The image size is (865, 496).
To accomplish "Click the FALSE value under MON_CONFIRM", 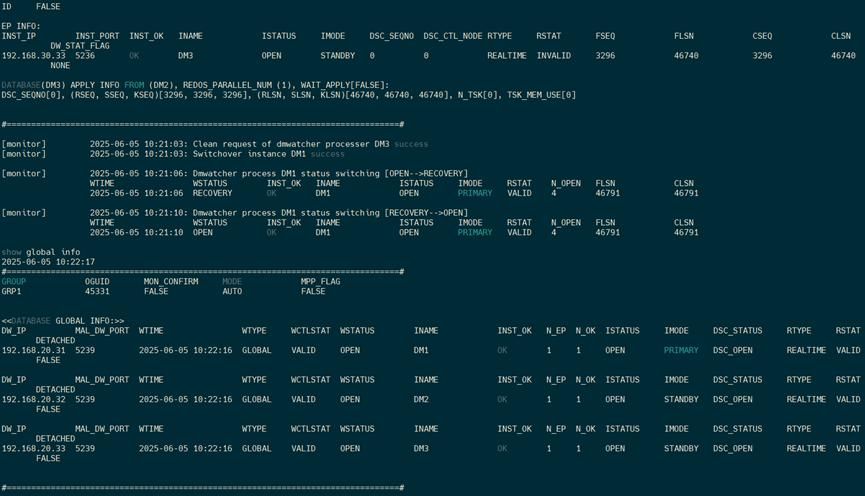I will pyautogui.click(x=156, y=291).
